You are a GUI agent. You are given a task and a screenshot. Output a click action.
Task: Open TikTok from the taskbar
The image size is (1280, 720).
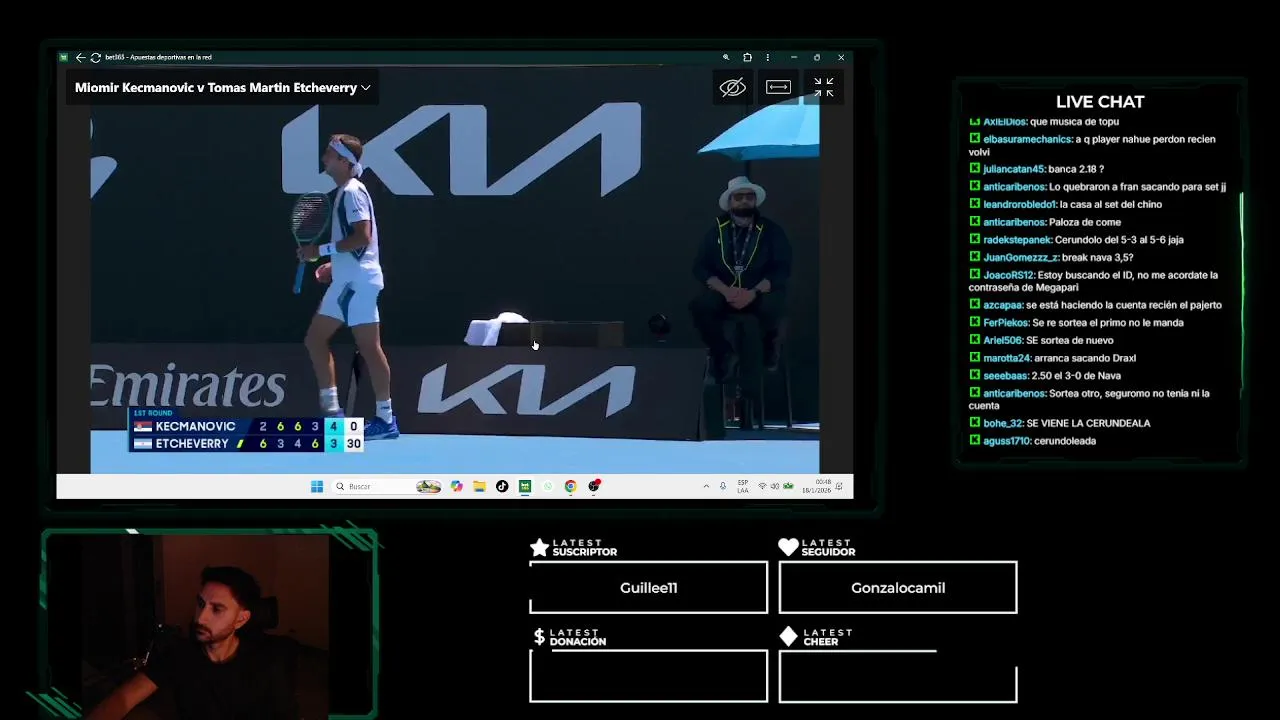coord(502,486)
